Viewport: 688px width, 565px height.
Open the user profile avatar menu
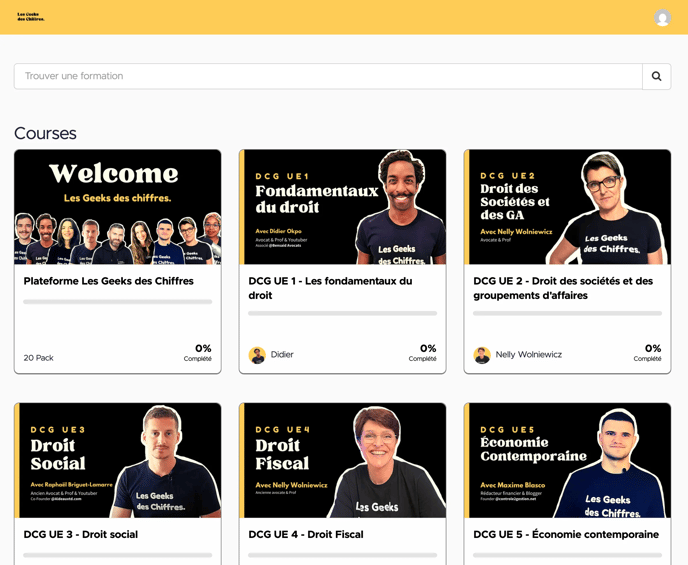[662, 18]
